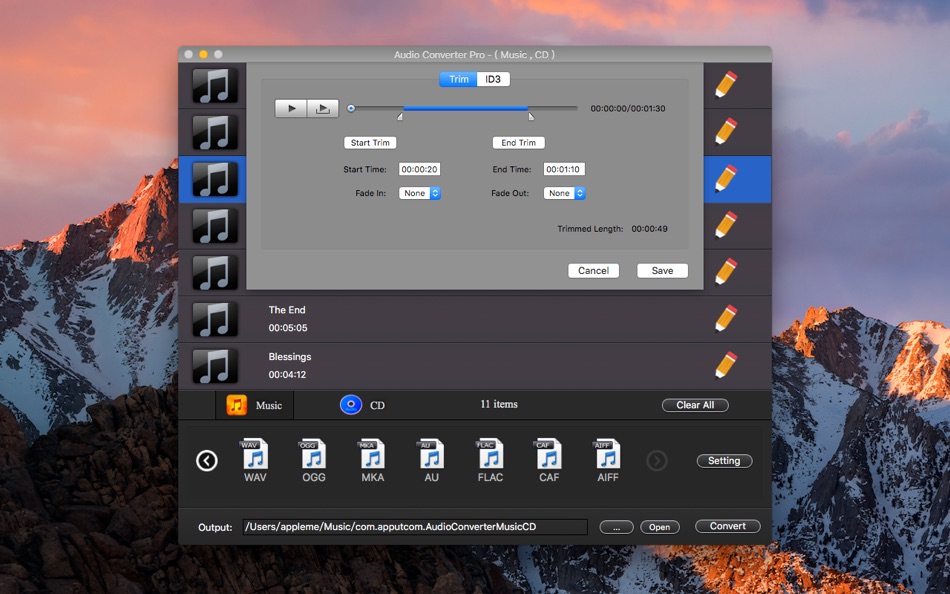Open the Music source with orange icon
The height and width of the screenshot is (594, 950).
click(237, 405)
